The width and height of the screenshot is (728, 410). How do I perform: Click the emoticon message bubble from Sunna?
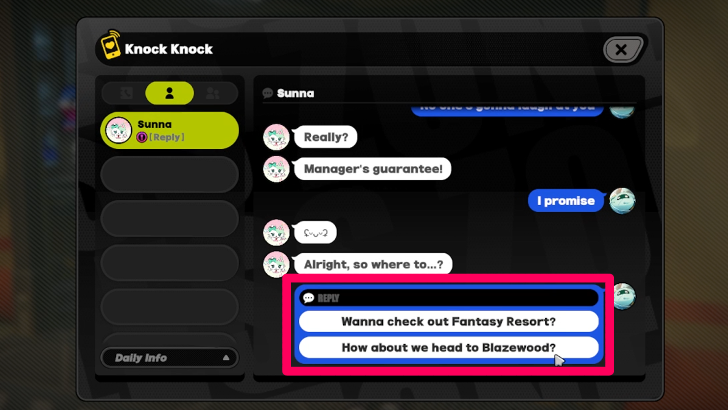pos(315,233)
